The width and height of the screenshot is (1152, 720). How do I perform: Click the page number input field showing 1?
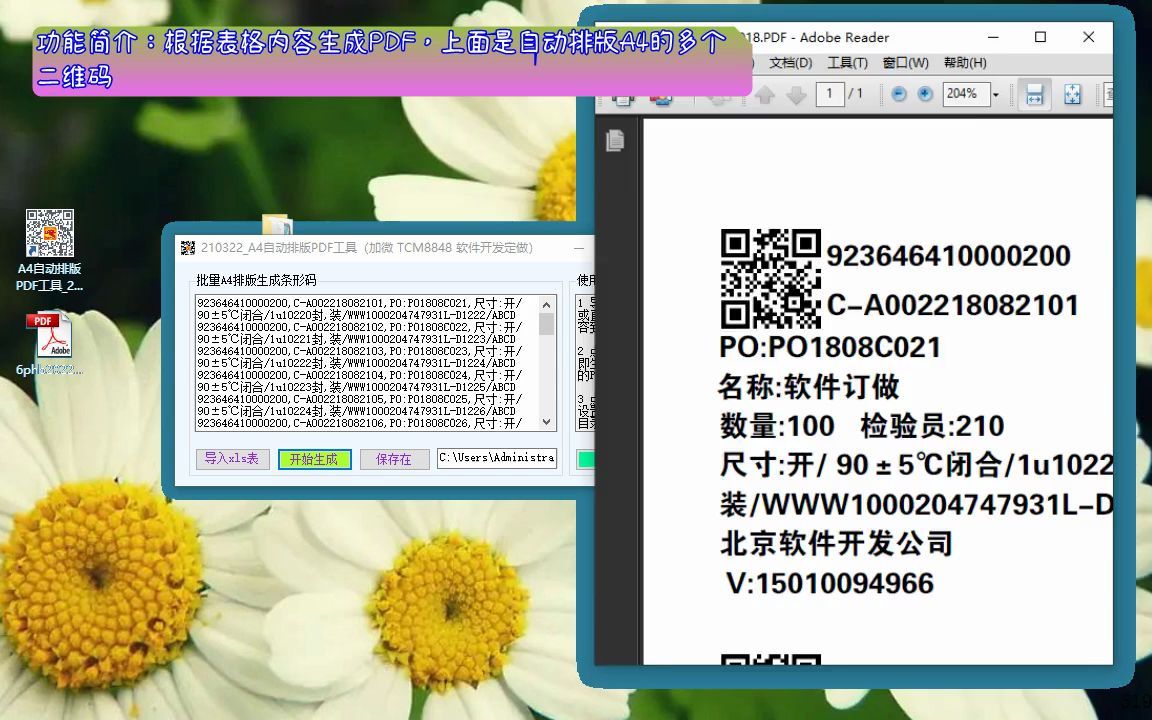(828, 94)
